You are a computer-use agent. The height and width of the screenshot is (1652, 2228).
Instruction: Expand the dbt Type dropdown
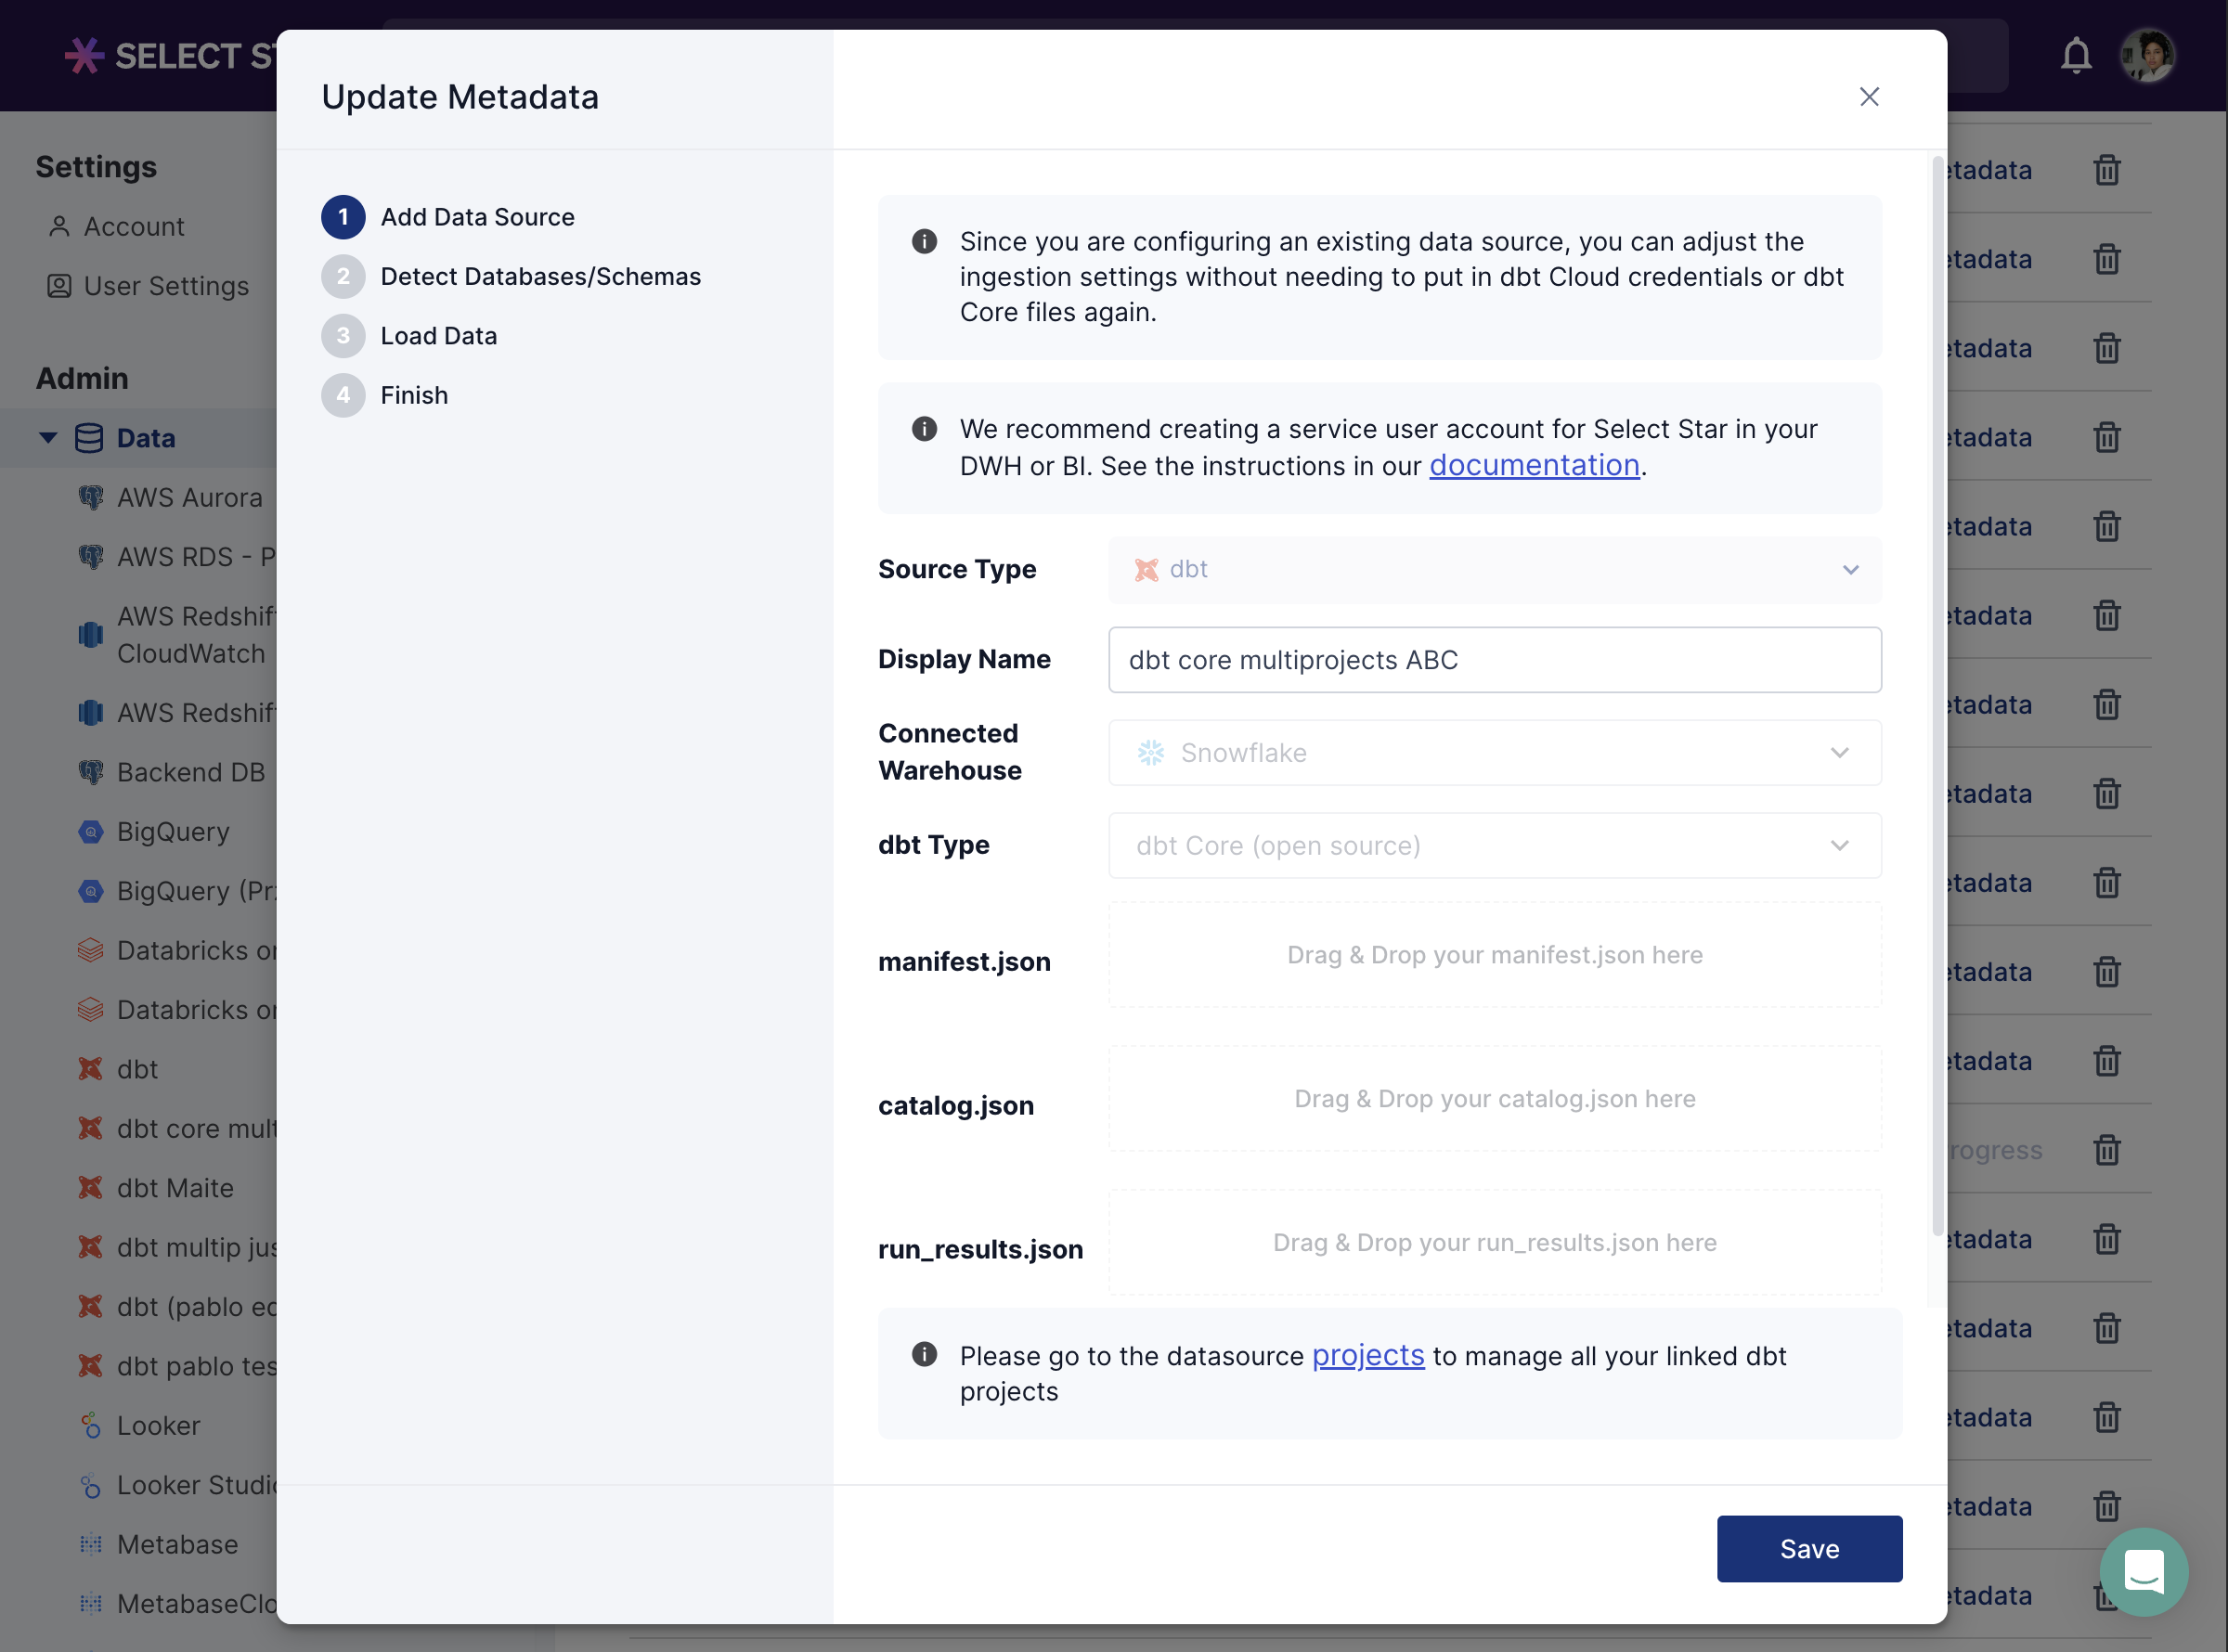pyautogui.click(x=1494, y=846)
